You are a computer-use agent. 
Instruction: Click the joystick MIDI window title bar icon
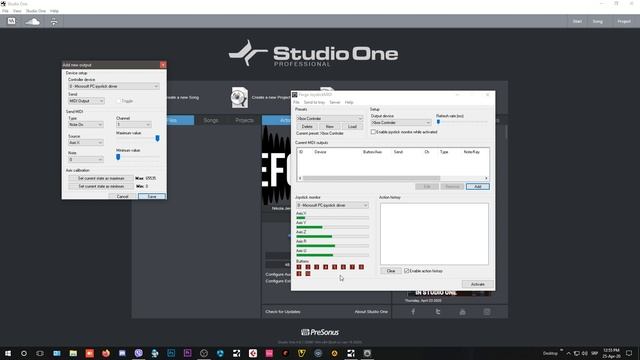click(x=295, y=95)
